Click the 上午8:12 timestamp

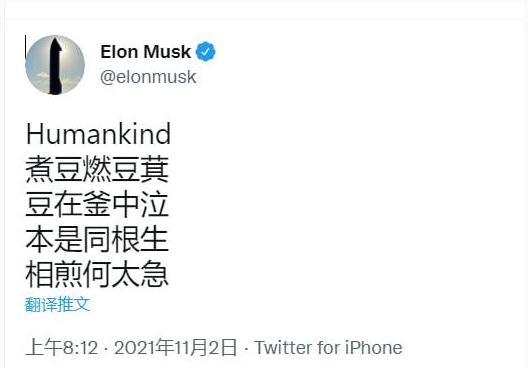pyautogui.click(x=61, y=347)
